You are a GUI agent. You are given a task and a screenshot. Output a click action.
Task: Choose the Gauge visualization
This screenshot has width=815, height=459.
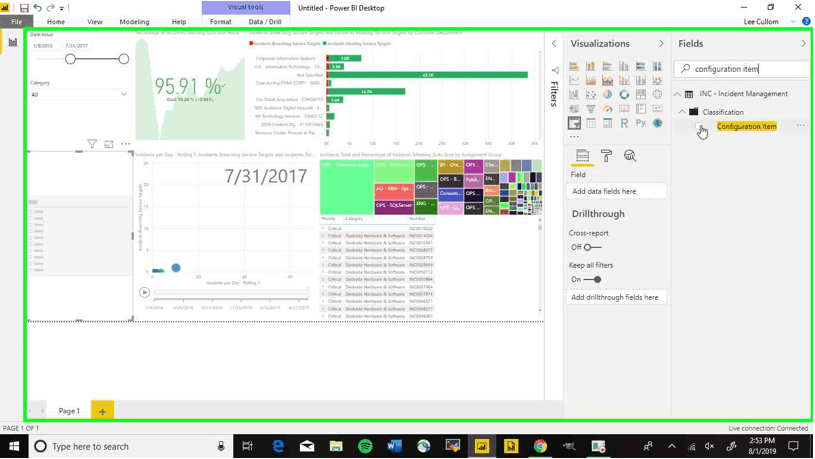tap(607, 109)
